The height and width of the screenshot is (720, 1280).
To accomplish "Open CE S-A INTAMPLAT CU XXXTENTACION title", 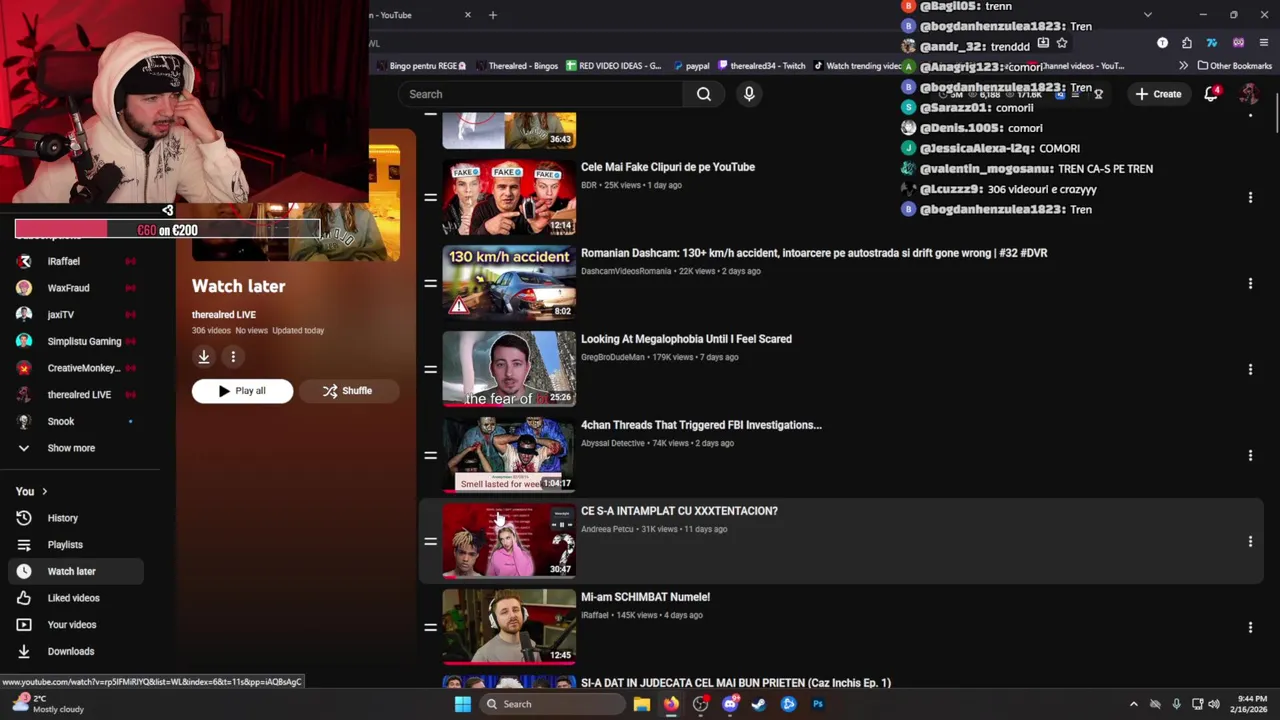I will click(679, 511).
